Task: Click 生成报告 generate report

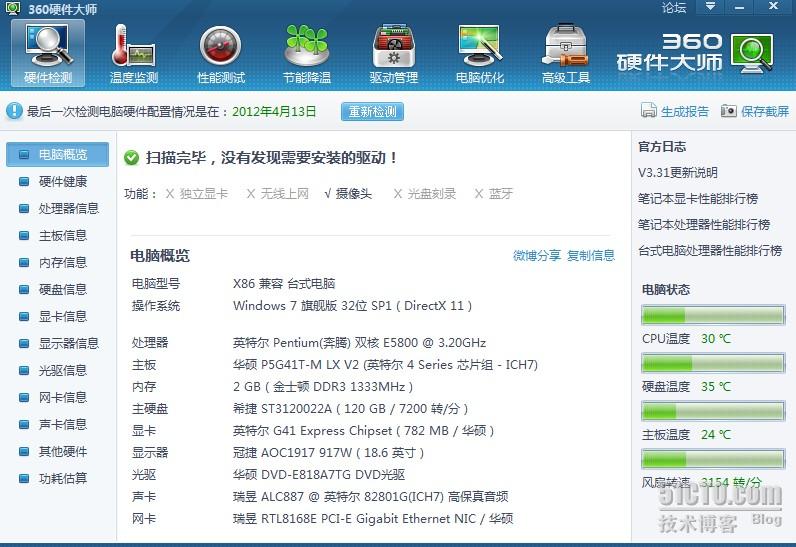Action: pos(684,111)
